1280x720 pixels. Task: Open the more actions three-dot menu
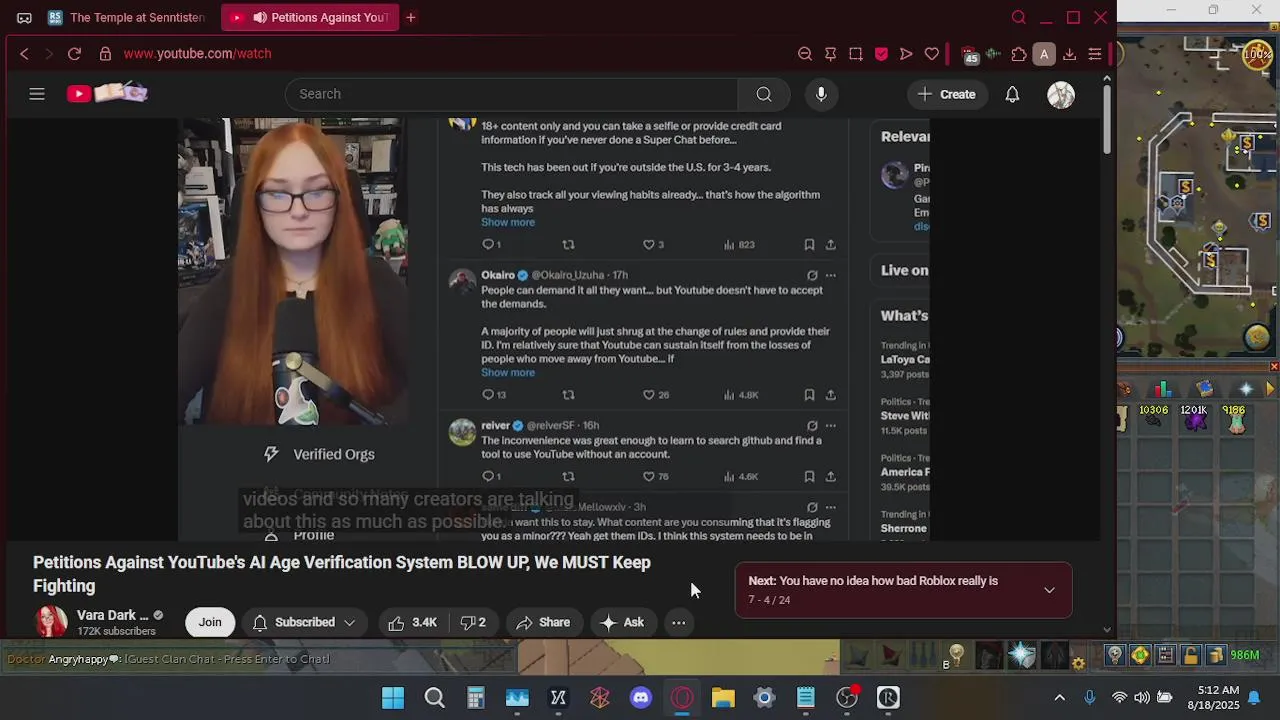click(679, 622)
